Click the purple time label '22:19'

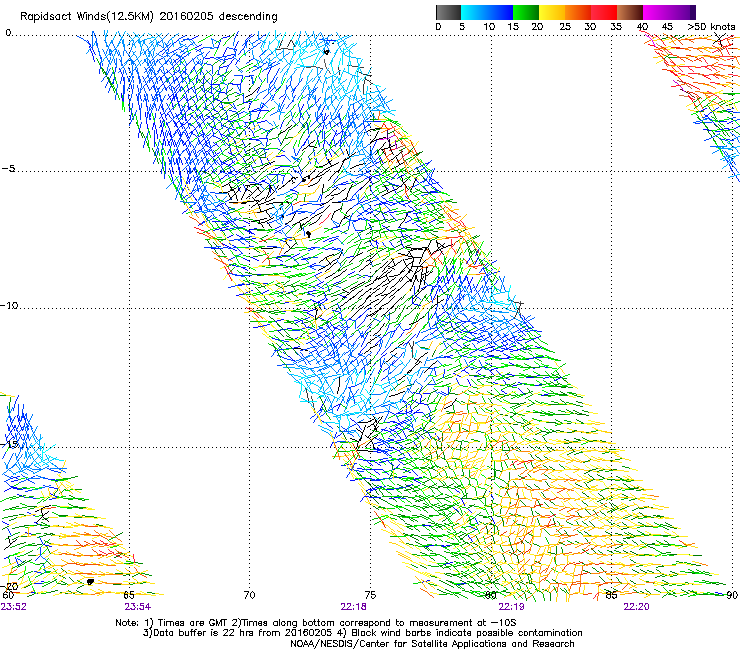pos(511,607)
